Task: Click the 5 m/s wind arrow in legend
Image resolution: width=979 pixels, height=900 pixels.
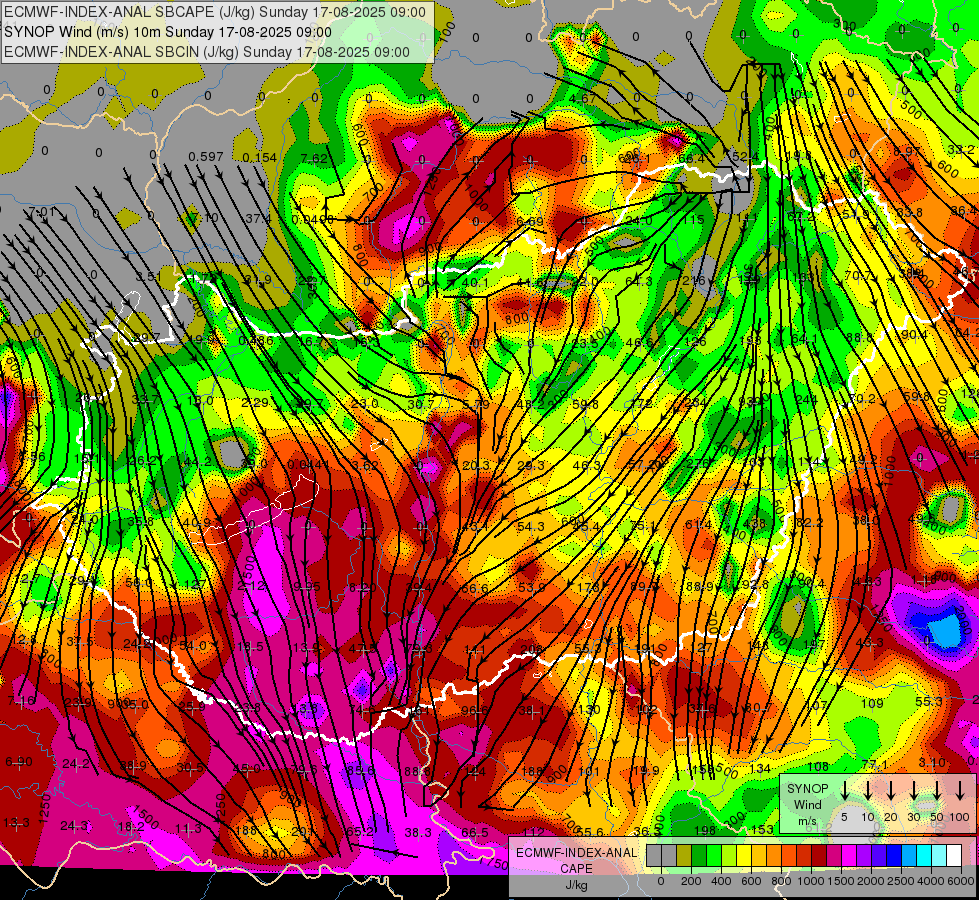Action: [x=844, y=791]
